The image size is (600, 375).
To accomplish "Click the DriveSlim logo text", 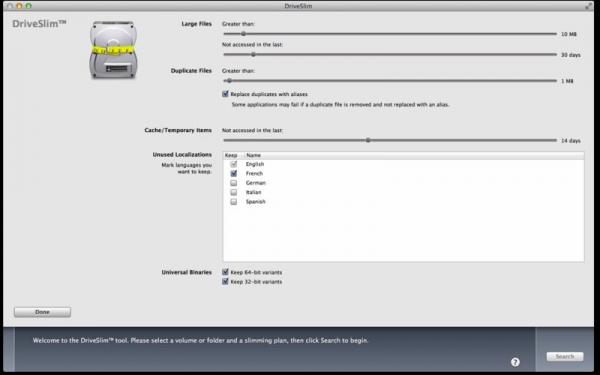I will pos(39,24).
